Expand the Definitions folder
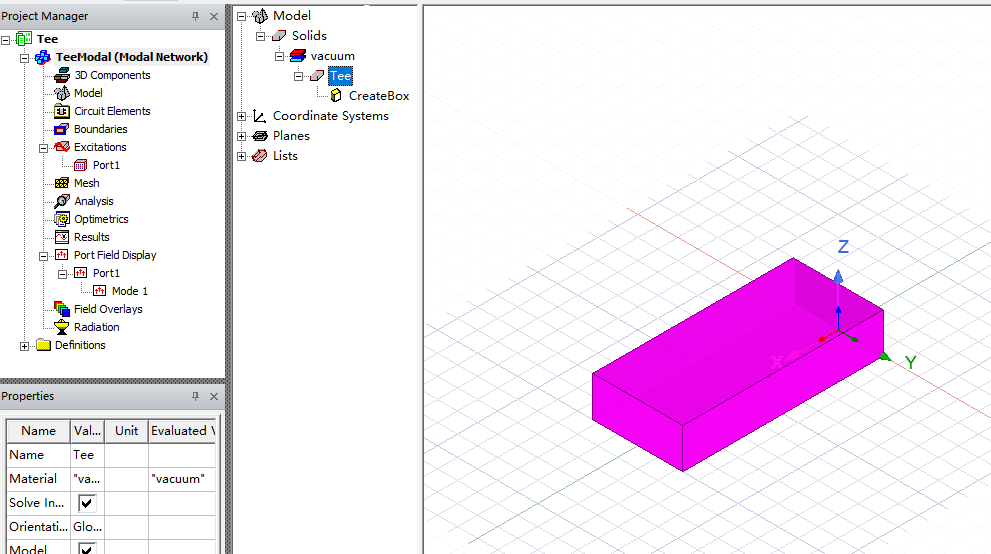This screenshot has width=991, height=554. pos(24,346)
